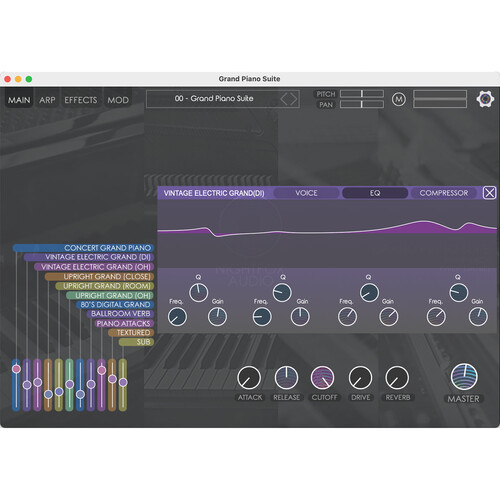This screenshot has width=500, height=500.
Task: Click the Reverb knob
Action: (x=397, y=378)
